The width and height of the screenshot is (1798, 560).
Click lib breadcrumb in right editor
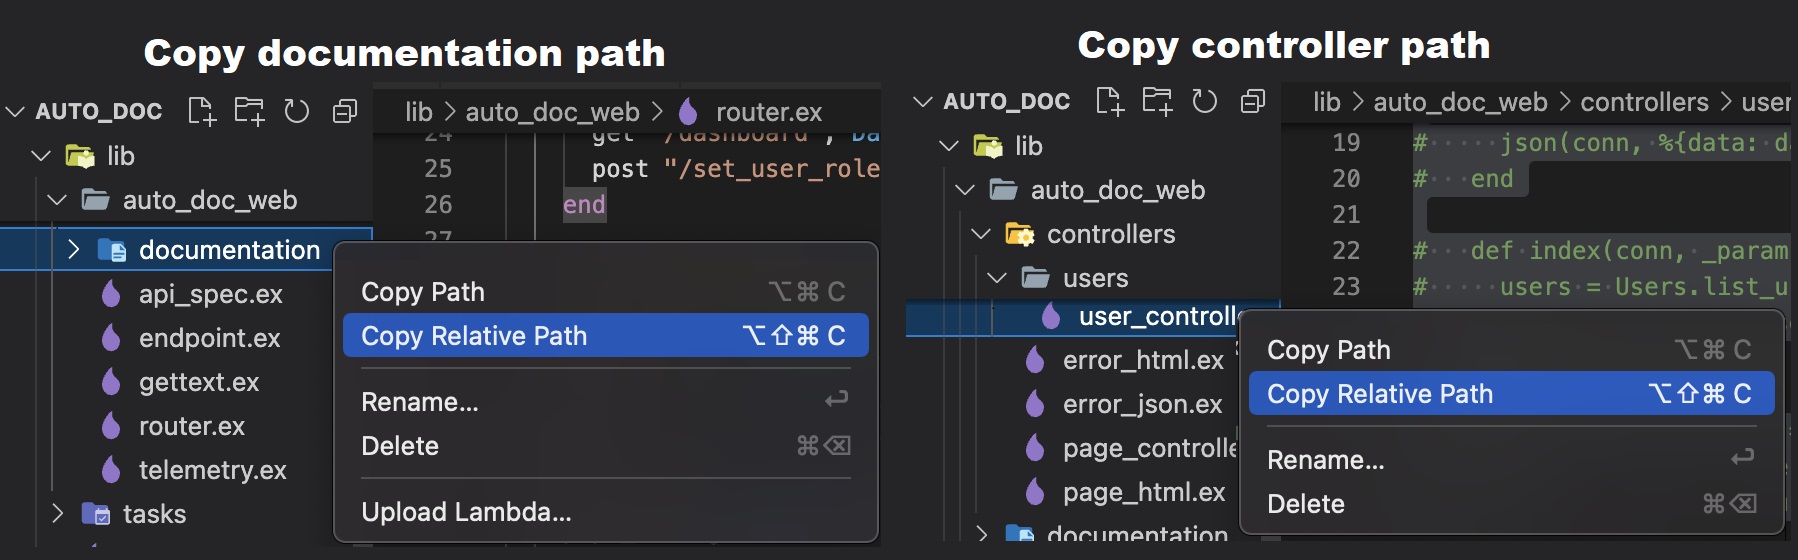click(x=1327, y=102)
